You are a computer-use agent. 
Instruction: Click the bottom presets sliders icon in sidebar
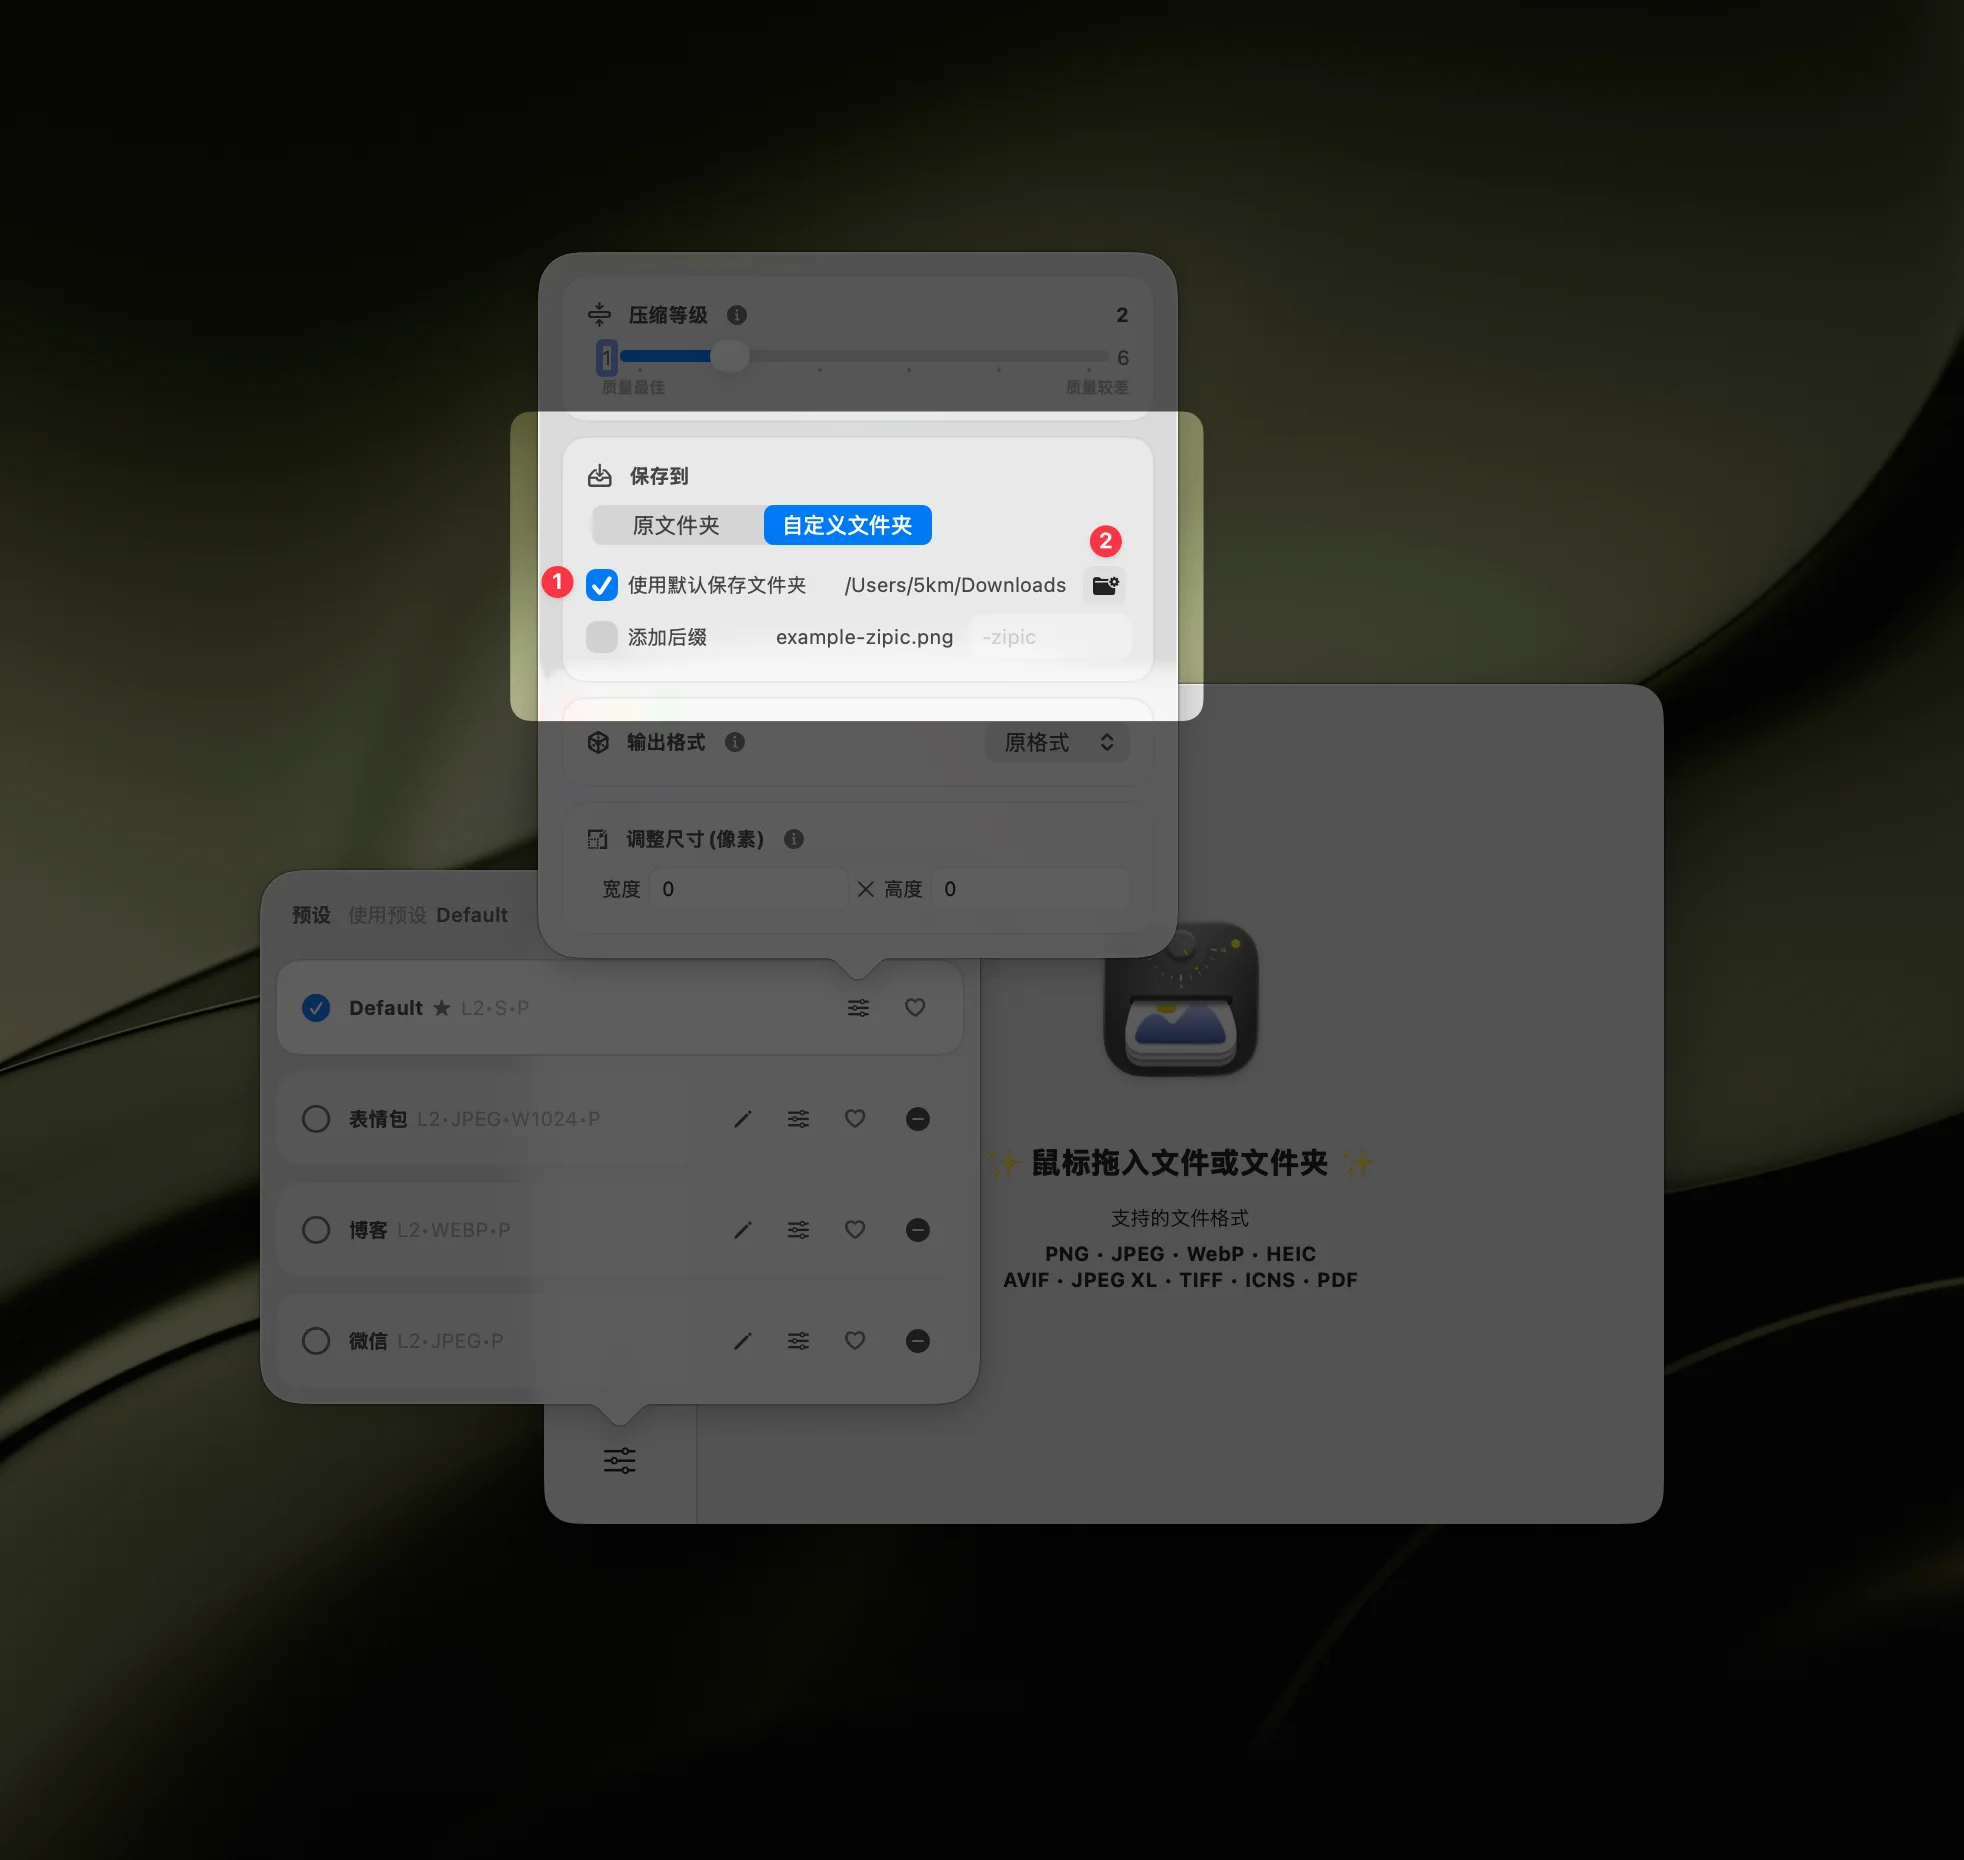(619, 1461)
